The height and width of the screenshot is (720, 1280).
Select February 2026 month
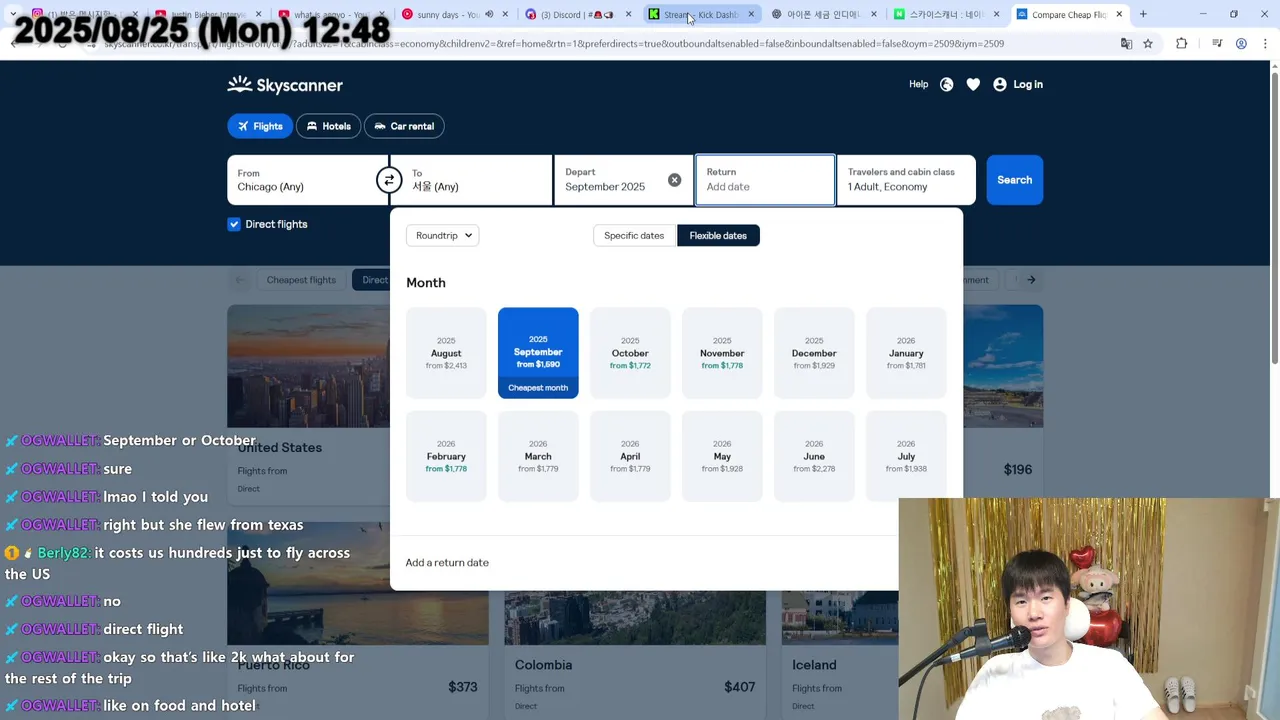coord(446,456)
